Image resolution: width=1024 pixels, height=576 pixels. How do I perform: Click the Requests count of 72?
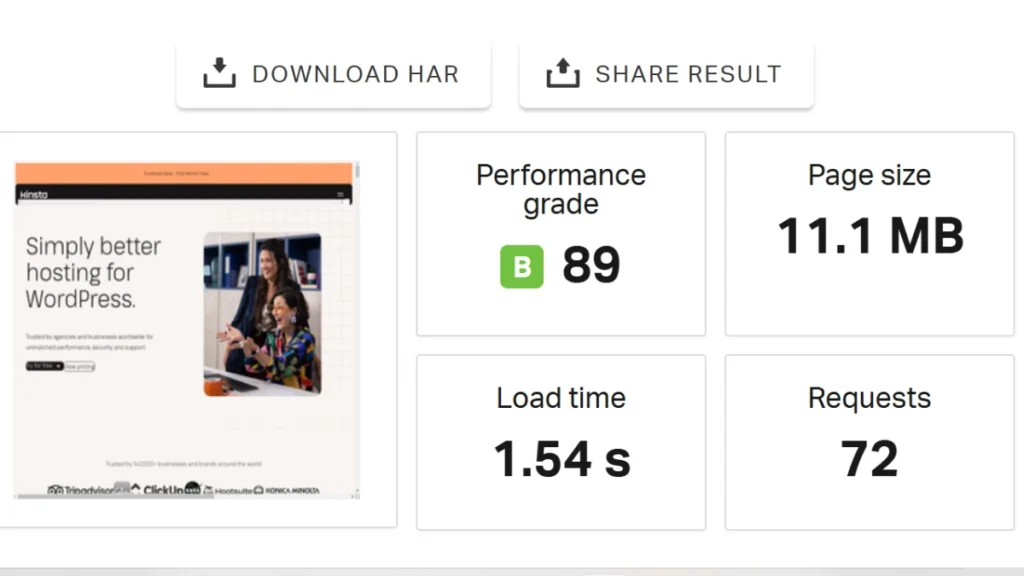pyautogui.click(x=869, y=458)
